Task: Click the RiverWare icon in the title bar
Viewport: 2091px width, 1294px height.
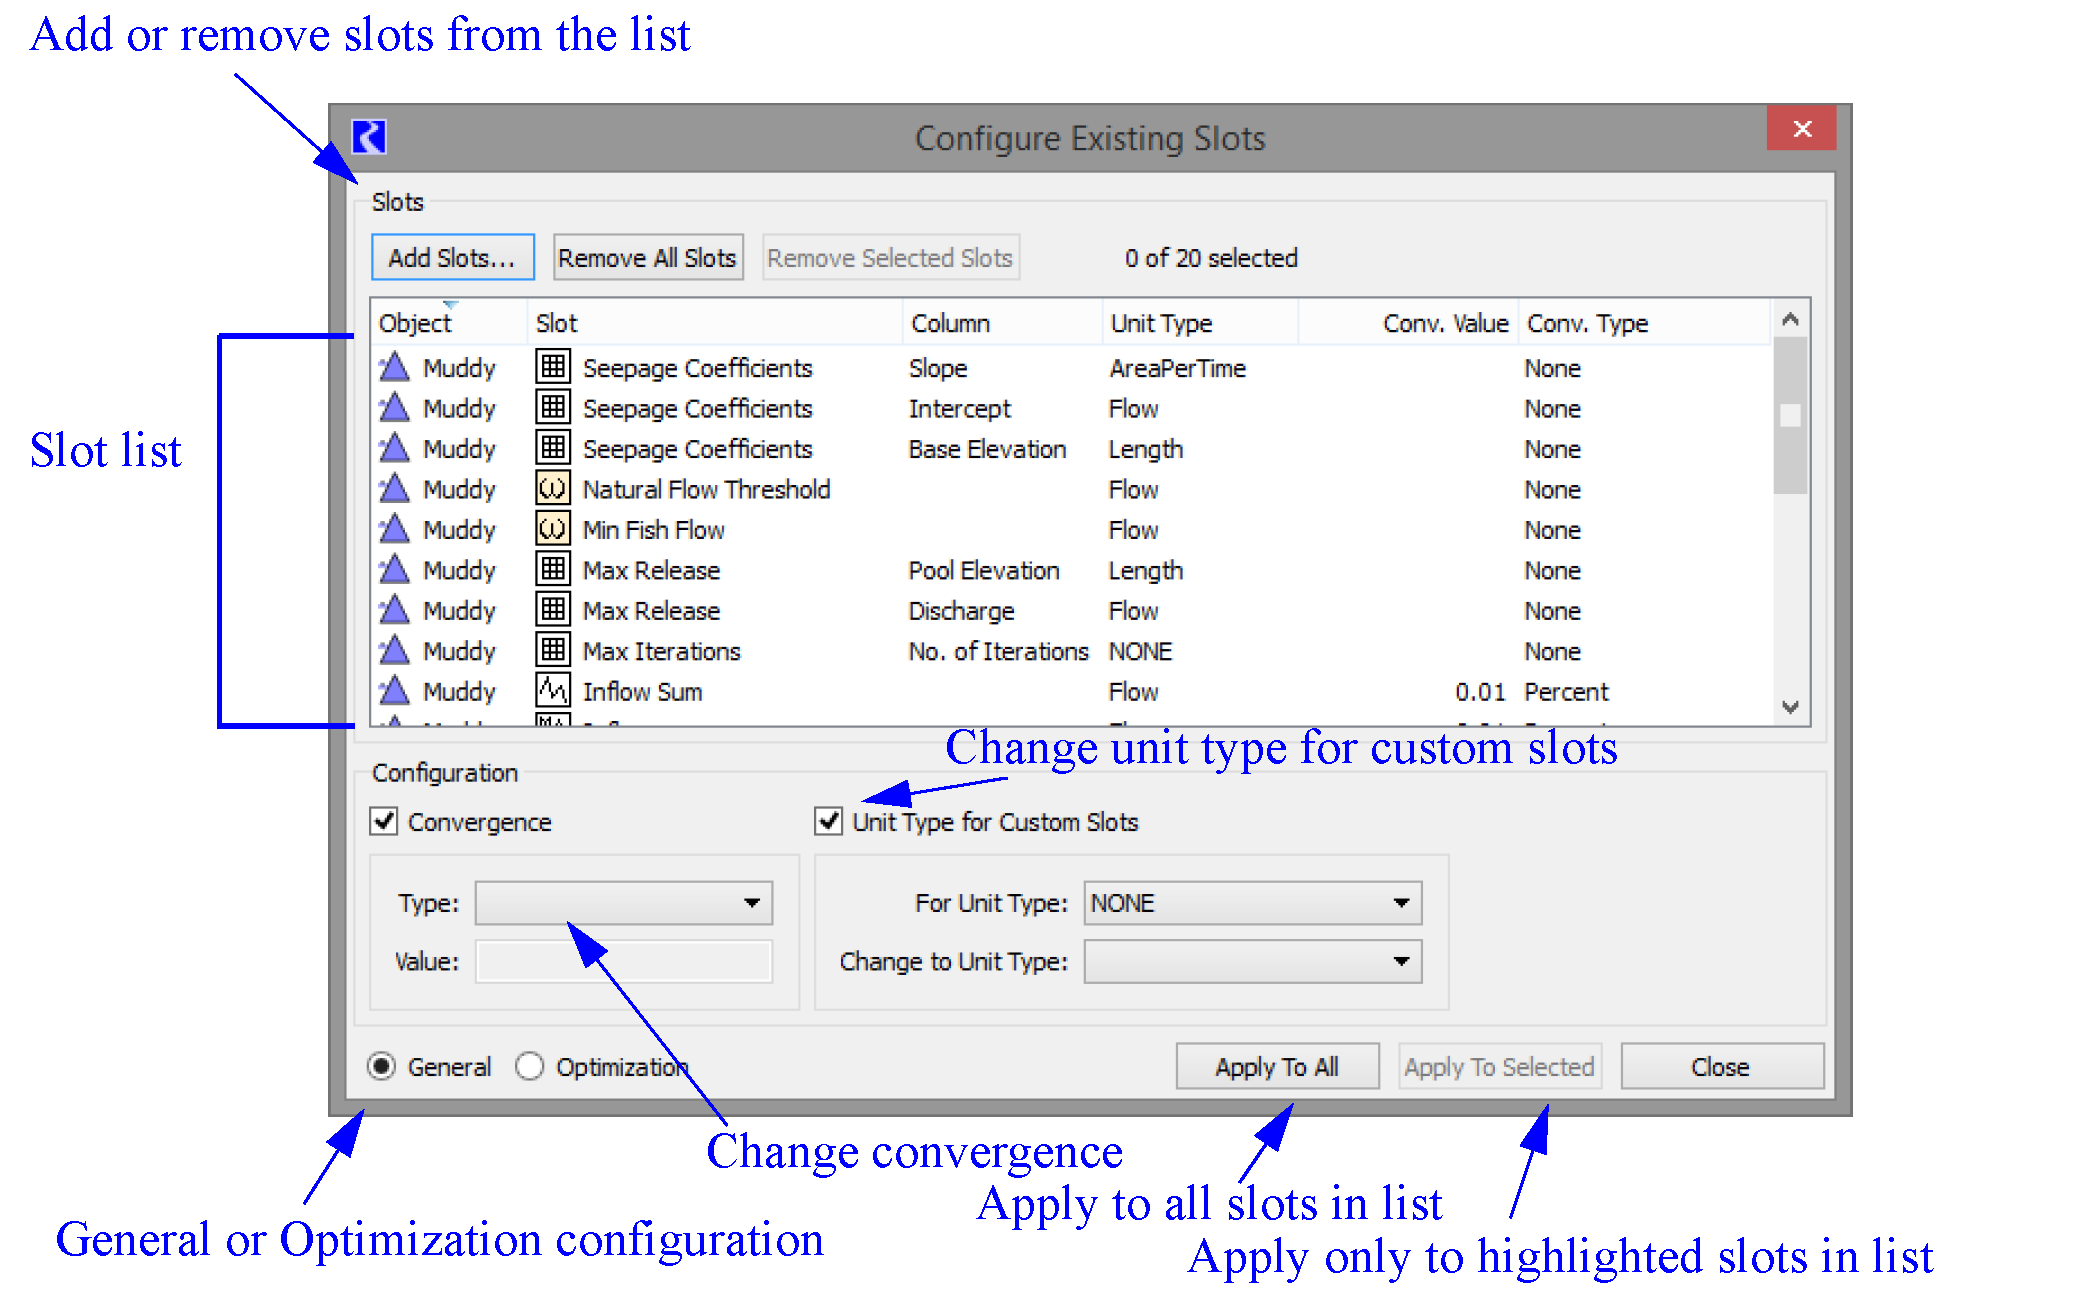Action: point(368,137)
